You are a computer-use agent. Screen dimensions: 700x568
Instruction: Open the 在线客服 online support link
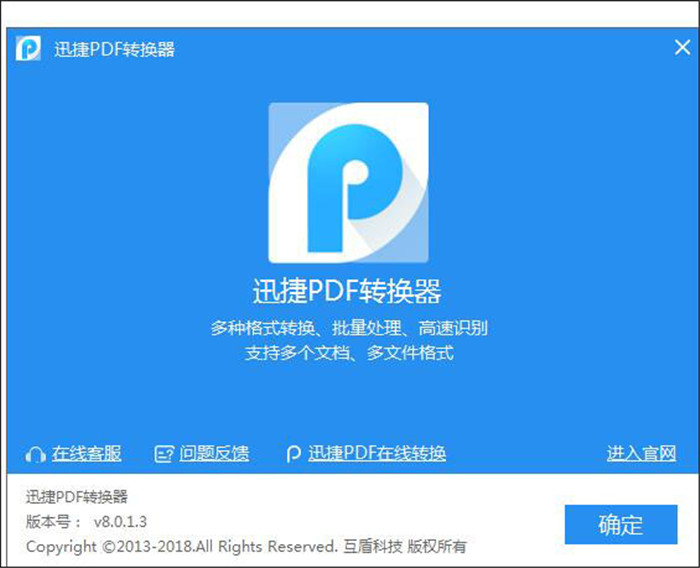click(87, 453)
